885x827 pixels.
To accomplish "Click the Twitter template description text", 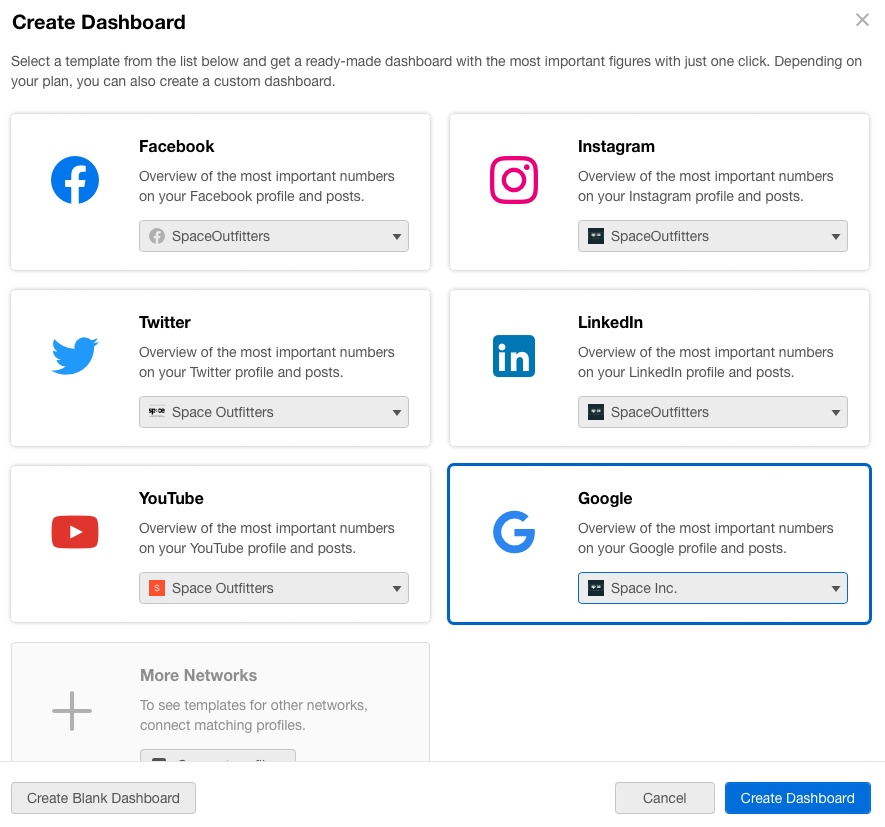I will coord(266,362).
